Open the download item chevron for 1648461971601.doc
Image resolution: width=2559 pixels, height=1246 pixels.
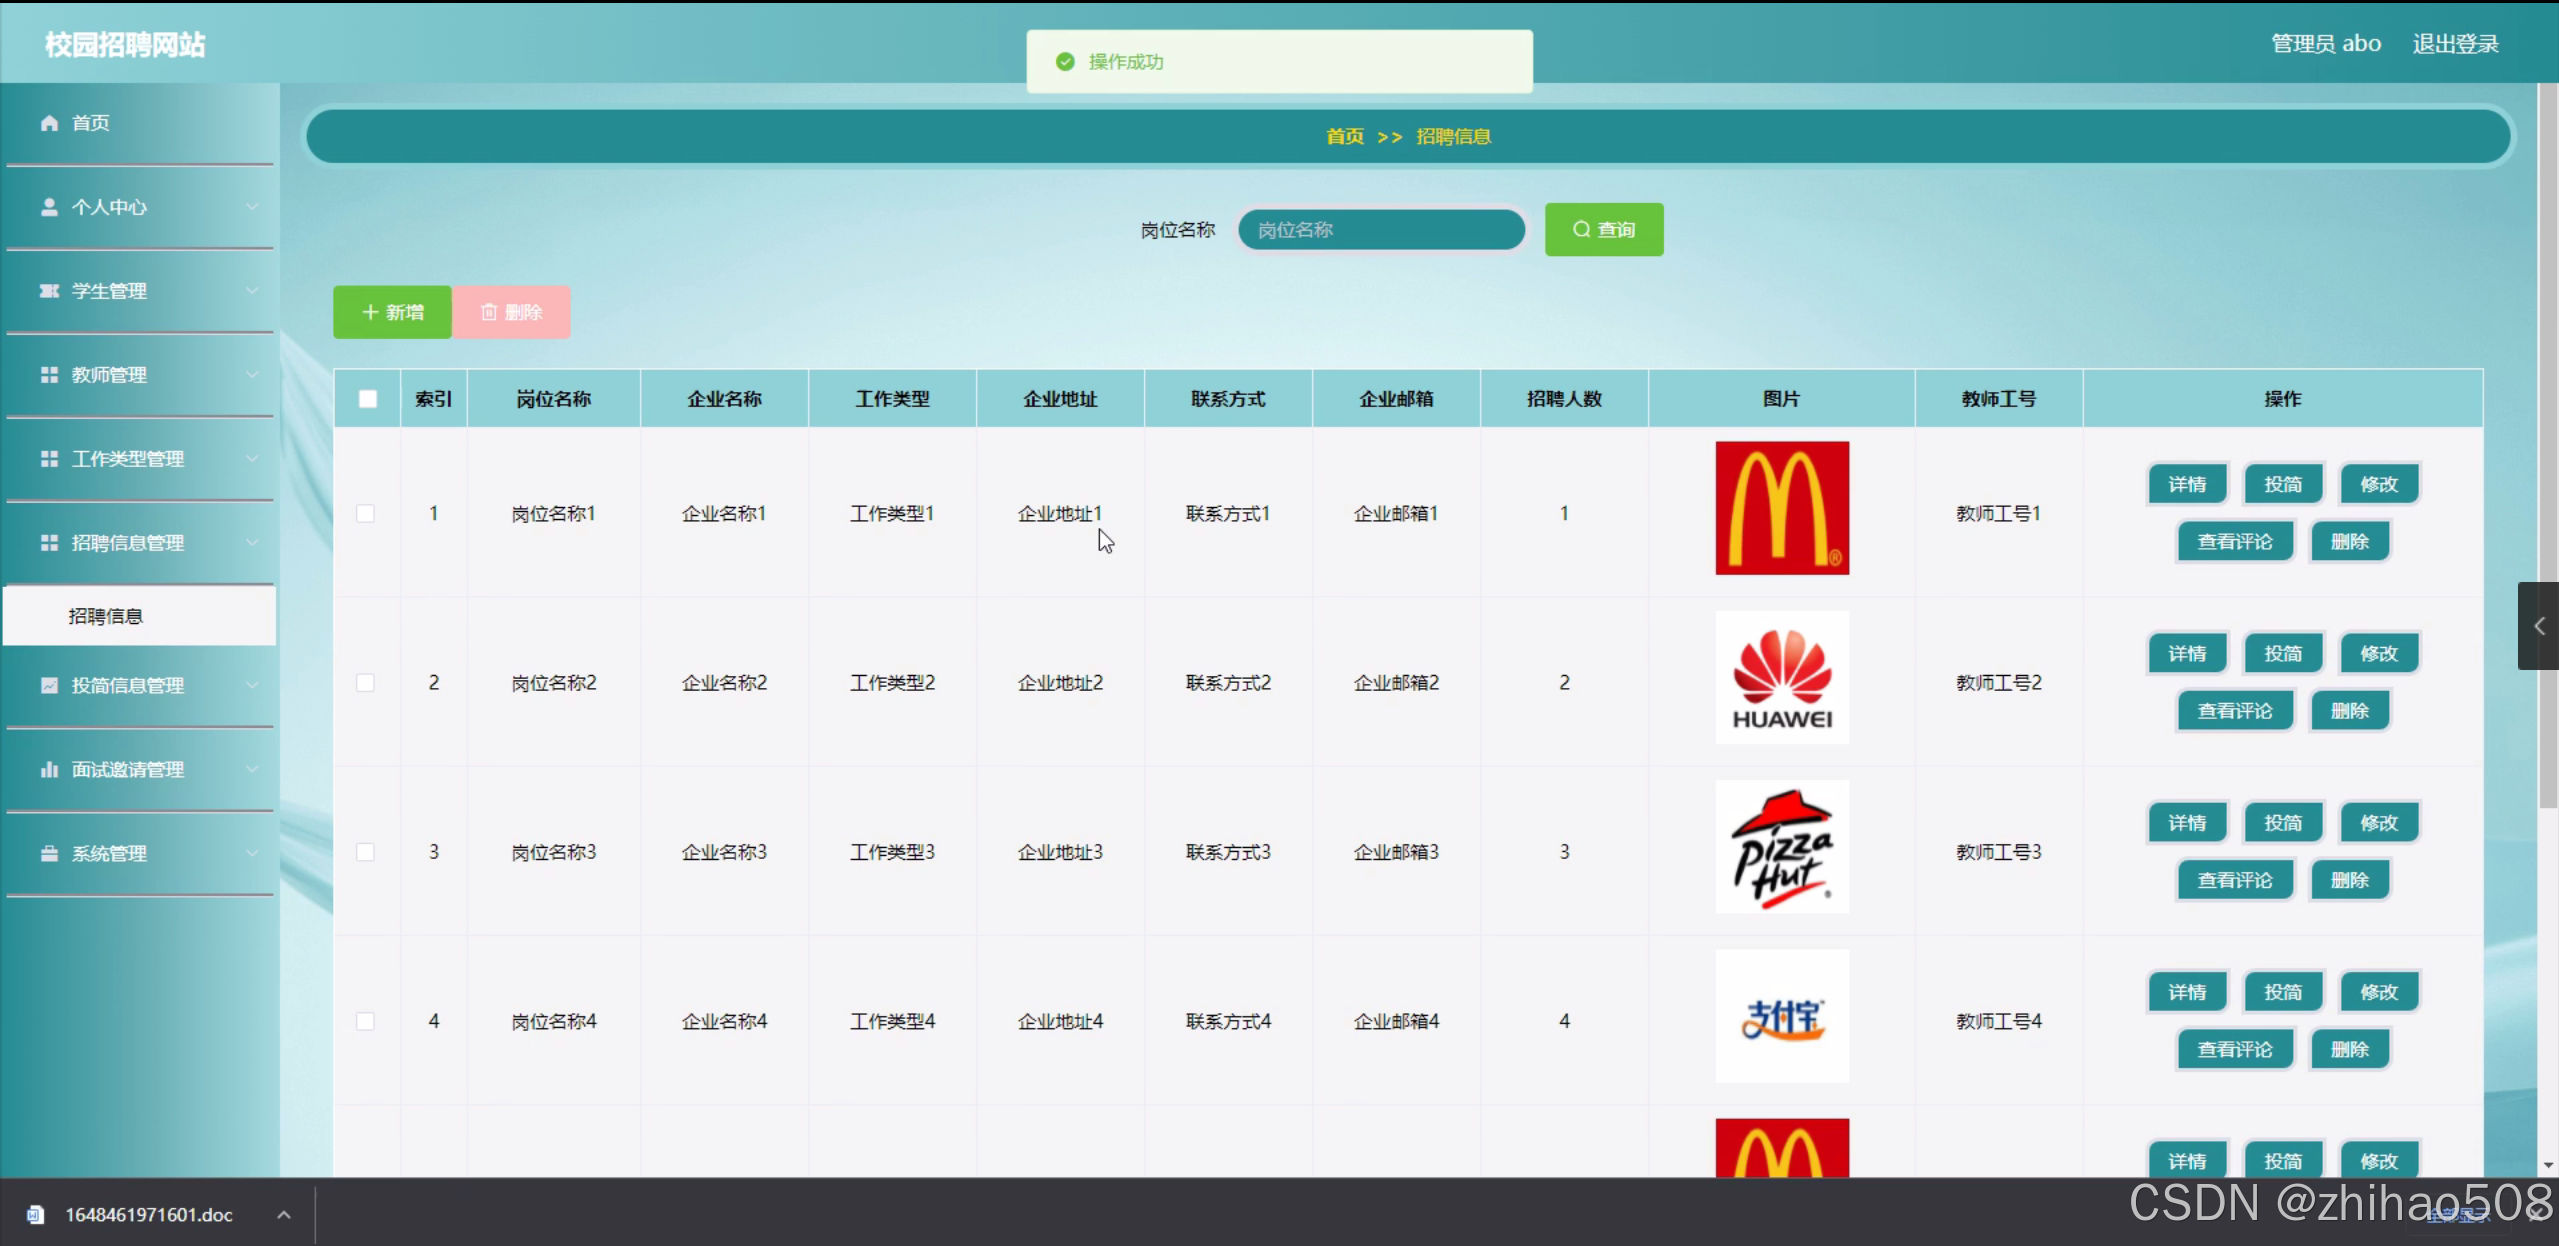pos(284,1215)
